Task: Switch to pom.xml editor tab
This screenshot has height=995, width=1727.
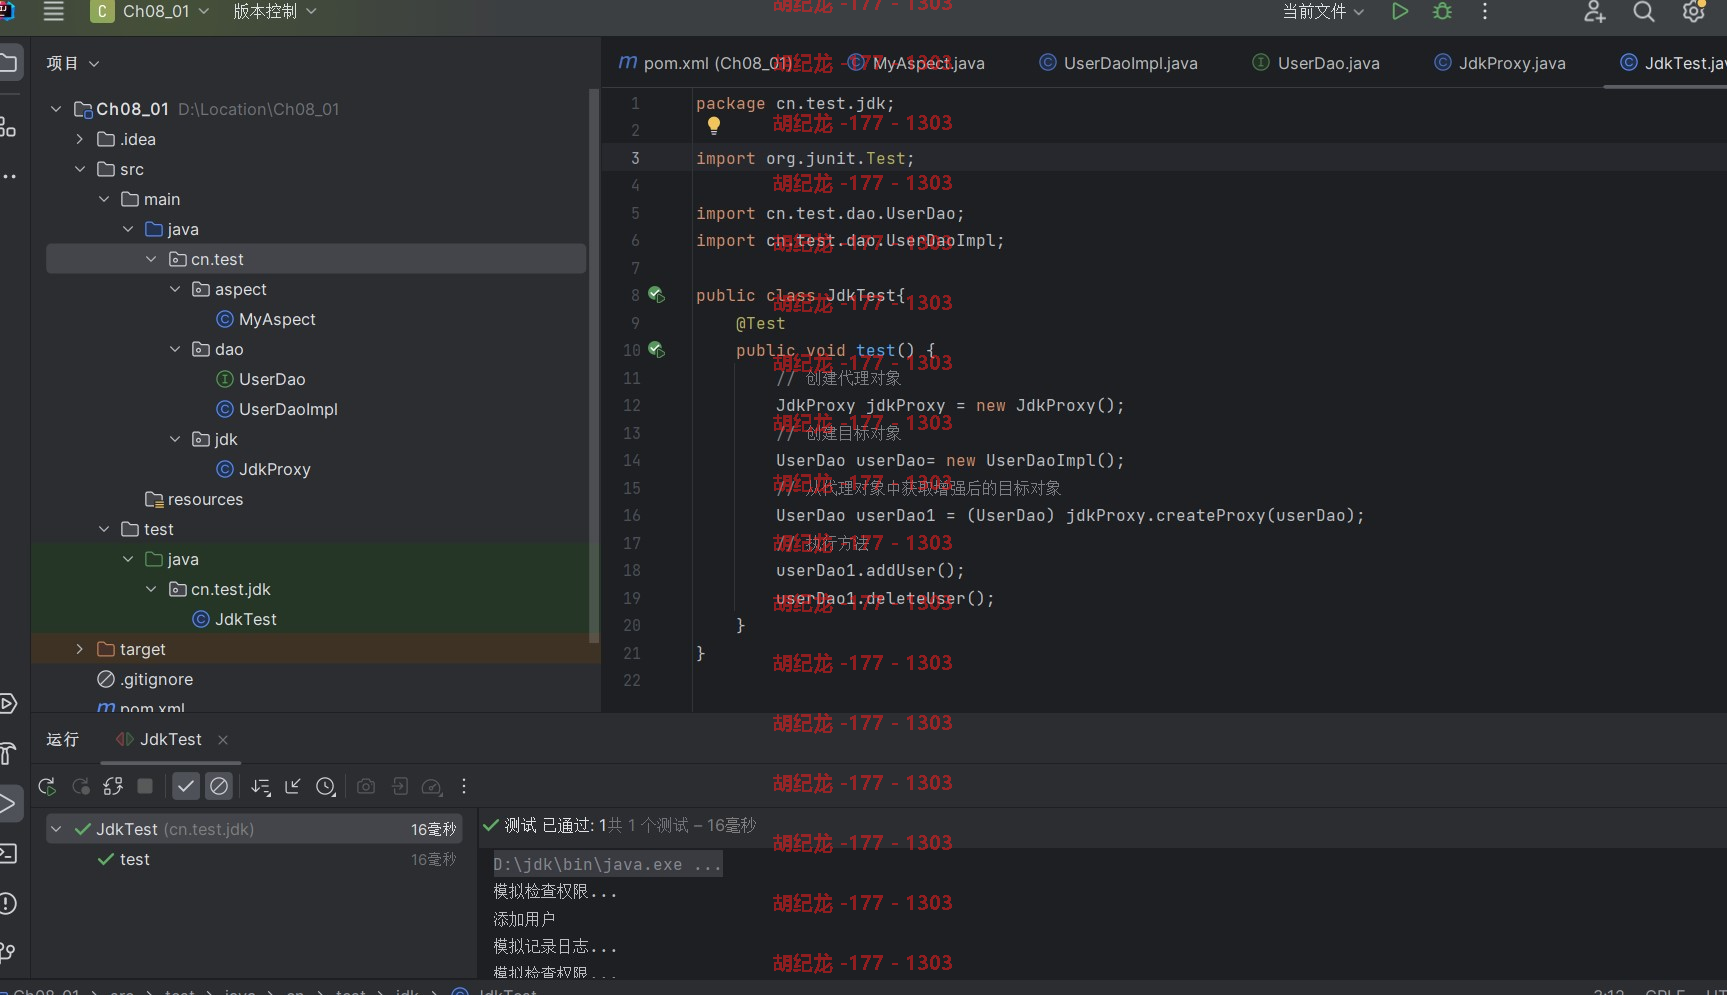Action: (x=705, y=63)
